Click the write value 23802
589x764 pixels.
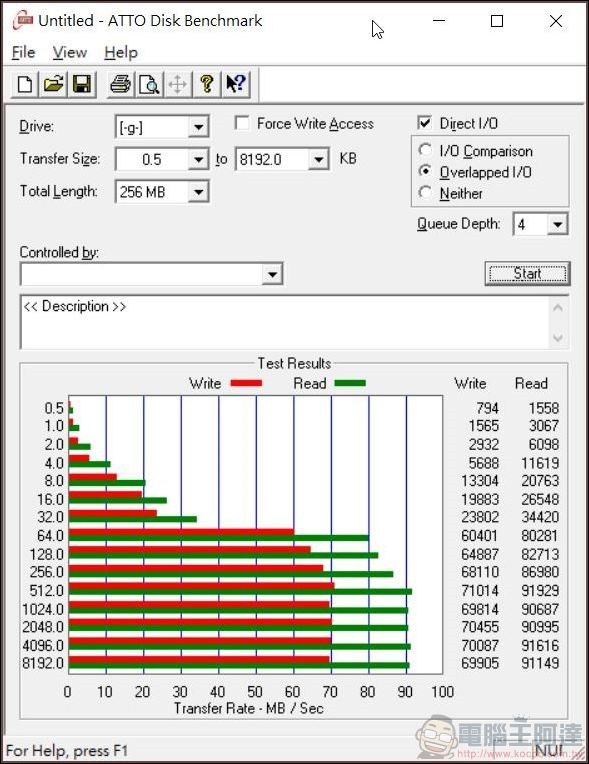pyautogui.click(x=480, y=517)
